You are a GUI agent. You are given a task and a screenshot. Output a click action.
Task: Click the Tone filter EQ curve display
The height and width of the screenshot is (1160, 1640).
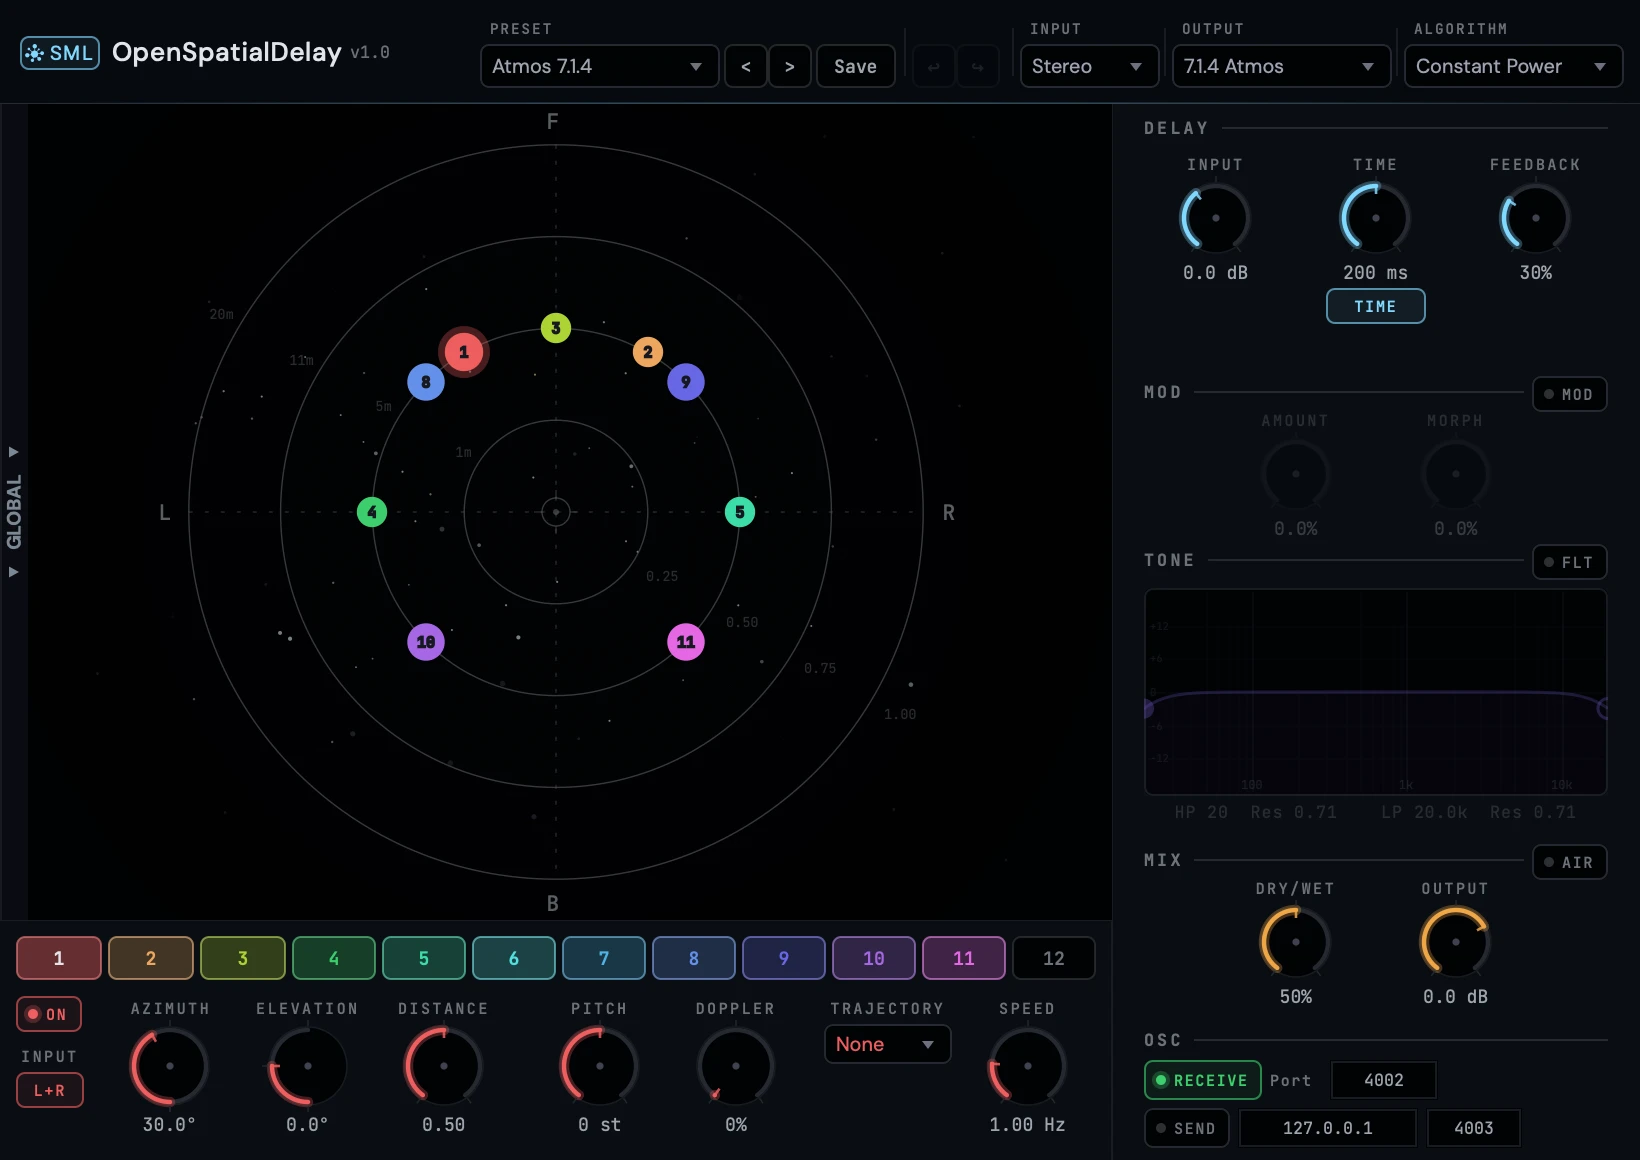point(1376,692)
